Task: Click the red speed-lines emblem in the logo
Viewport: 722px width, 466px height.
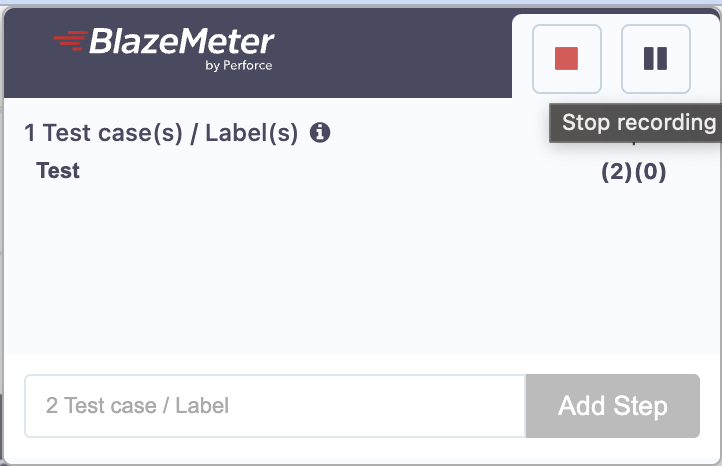Action: [70, 40]
